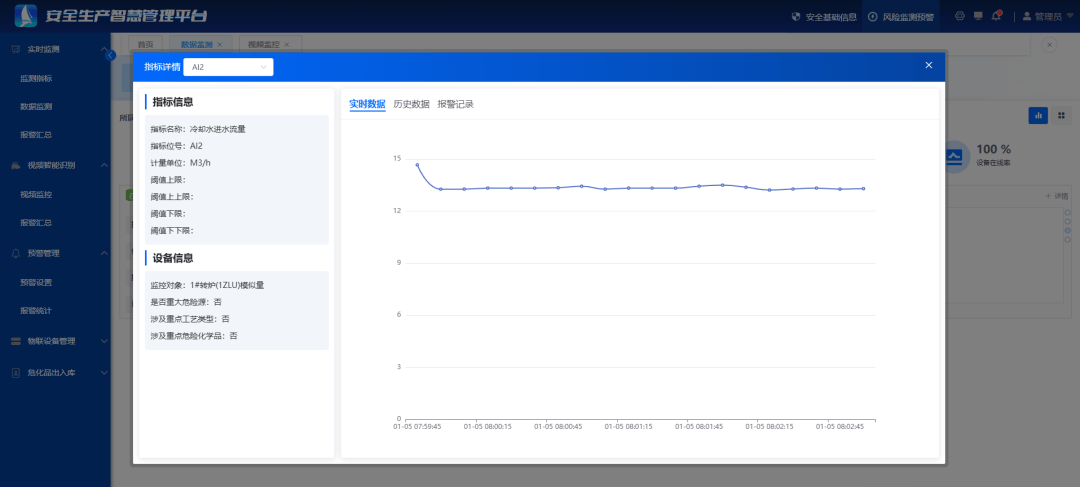Image resolution: width=1080 pixels, height=487 pixels.
Task: Click the 指标名称:冷却水进水流量 row
Action: [x=198, y=129]
